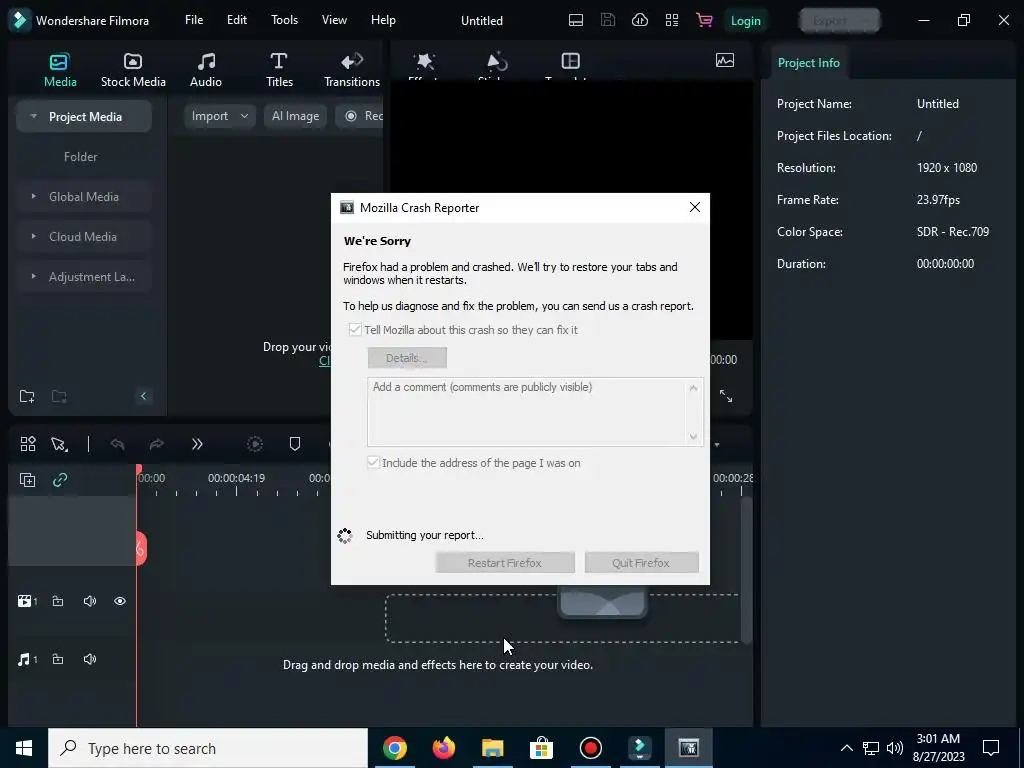The height and width of the screenshot is (768, 1024).
Task: Click the Login button
Action: (x=745, y=21)
